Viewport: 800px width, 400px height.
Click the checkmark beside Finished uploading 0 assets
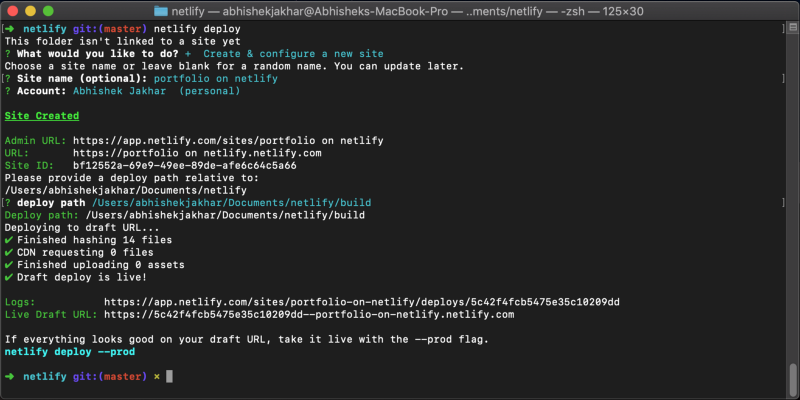(9, 264)
